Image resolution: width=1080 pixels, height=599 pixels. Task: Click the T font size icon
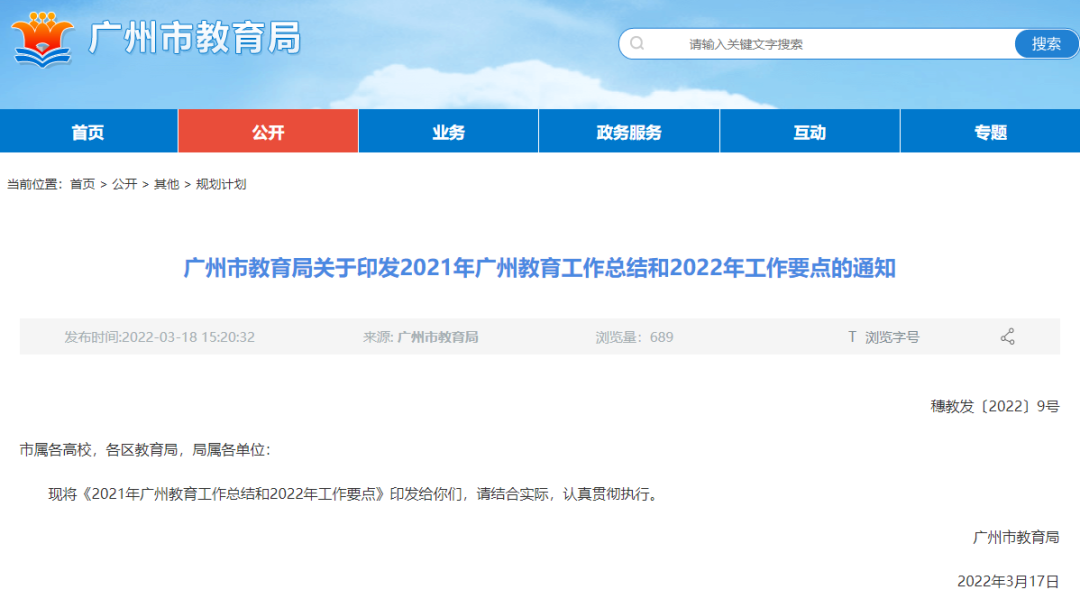coord(852,337)
